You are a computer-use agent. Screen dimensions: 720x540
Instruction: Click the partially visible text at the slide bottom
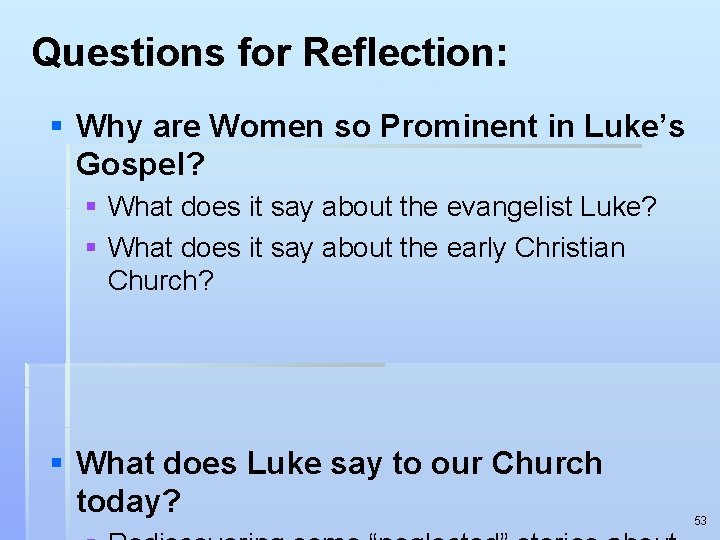coord(391,536)
